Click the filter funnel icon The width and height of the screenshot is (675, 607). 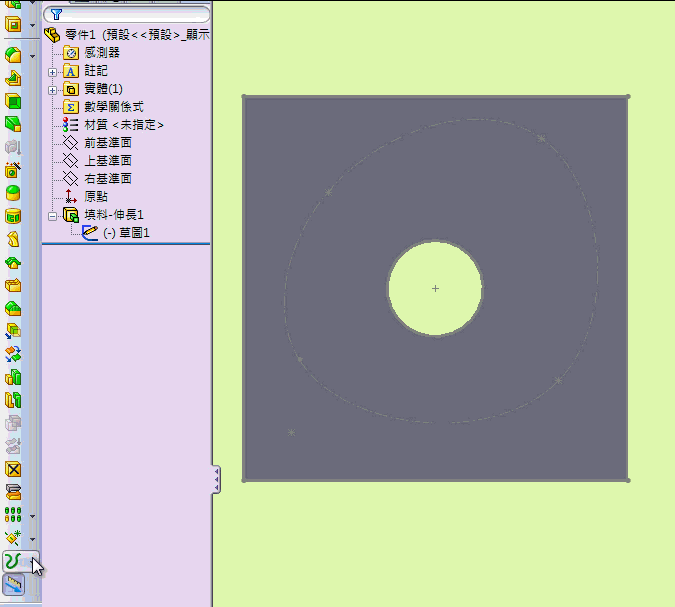(56, 15)
